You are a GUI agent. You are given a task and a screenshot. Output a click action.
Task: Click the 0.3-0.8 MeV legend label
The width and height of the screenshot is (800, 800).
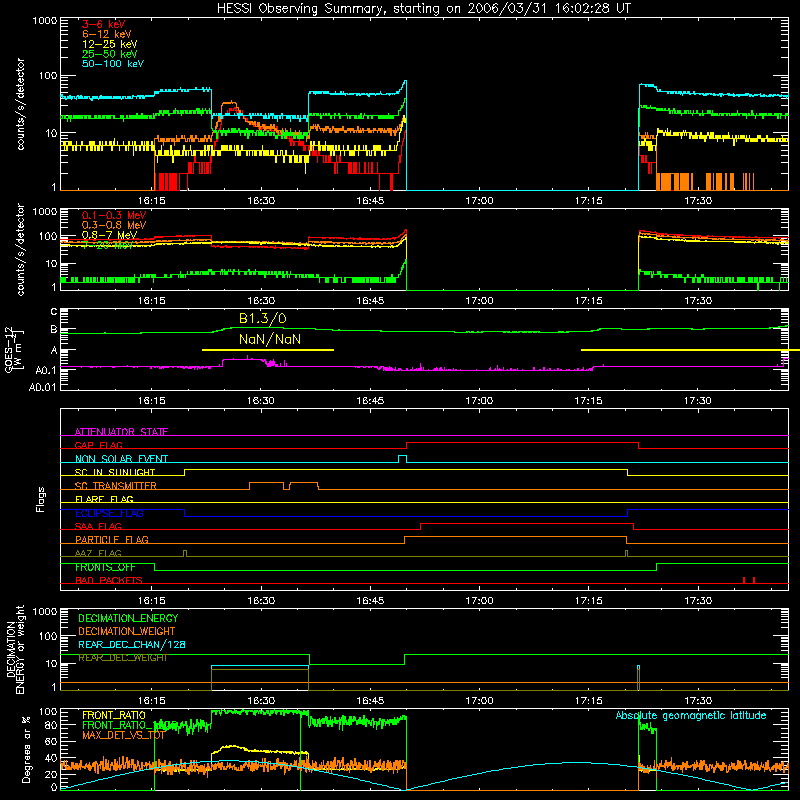click(114, 225)
